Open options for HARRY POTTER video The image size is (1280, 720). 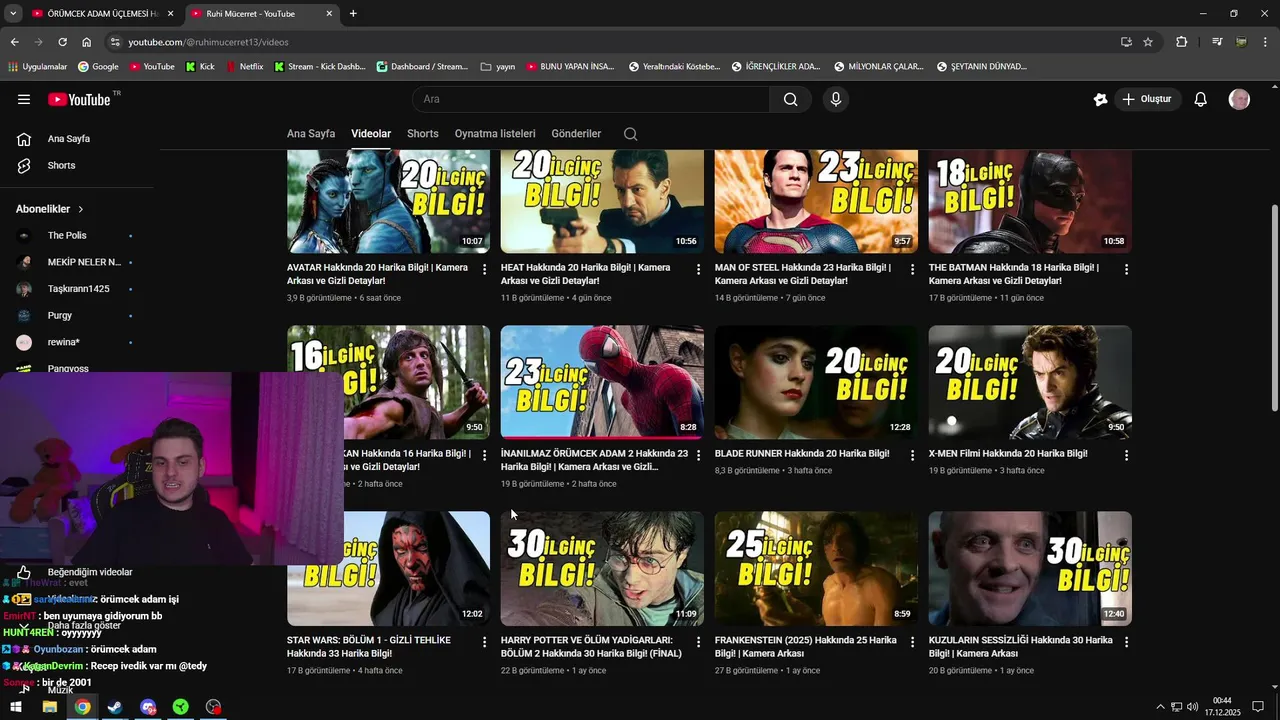[698, 641]
